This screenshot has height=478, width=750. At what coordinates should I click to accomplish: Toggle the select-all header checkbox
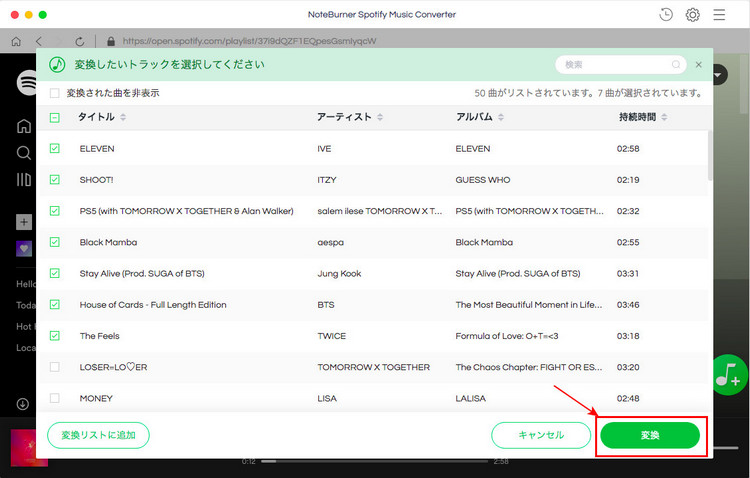pos(55,117)
